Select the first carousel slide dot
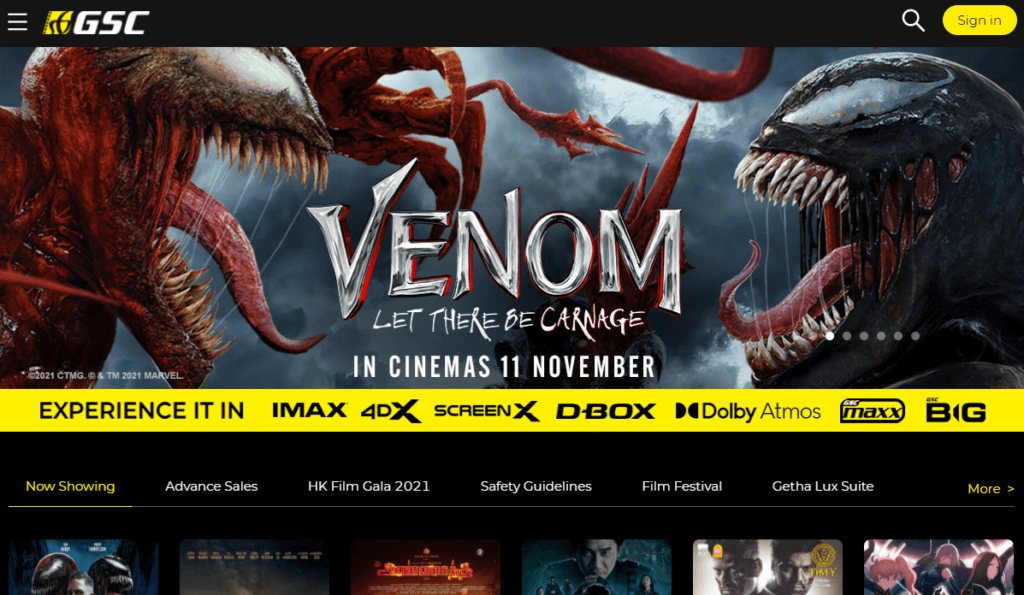 (x=829, y=336)
